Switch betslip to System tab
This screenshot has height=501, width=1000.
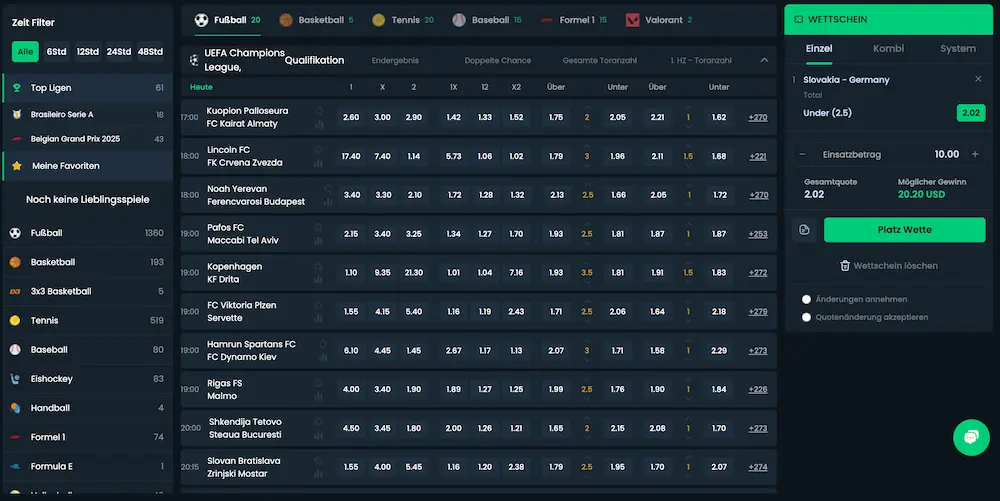957,48
